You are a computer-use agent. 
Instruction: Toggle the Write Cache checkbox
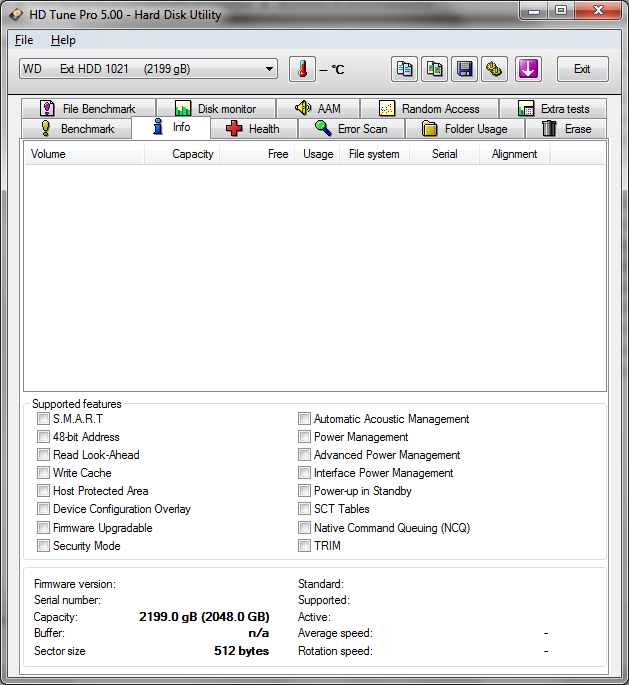pos(43,473)
